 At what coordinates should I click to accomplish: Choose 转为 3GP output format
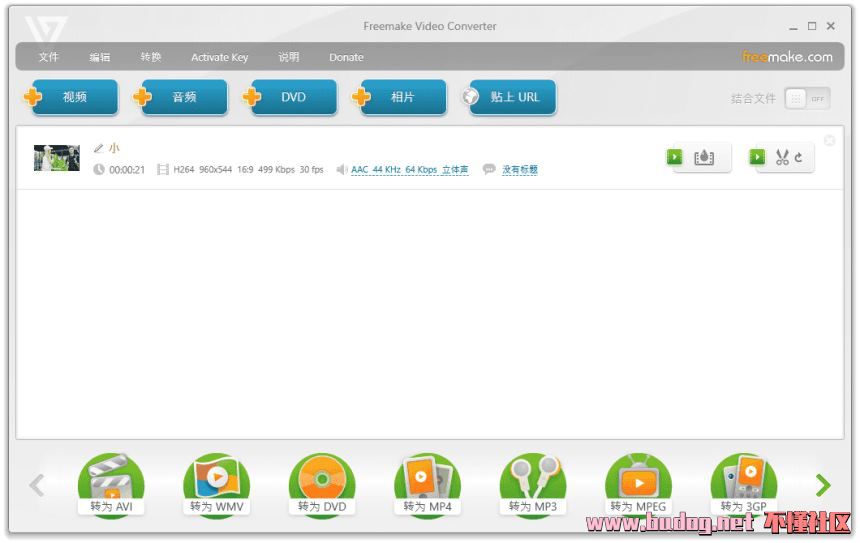744,485
